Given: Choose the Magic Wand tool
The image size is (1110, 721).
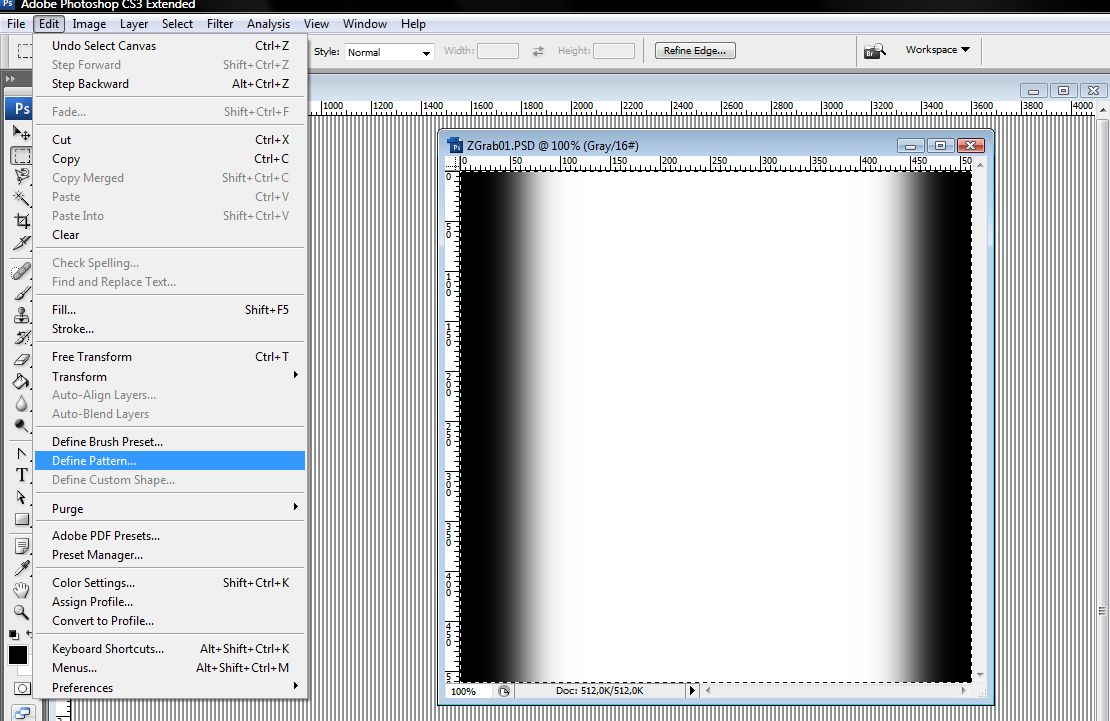Looking at the screenshot, I should tap(21, 198).
